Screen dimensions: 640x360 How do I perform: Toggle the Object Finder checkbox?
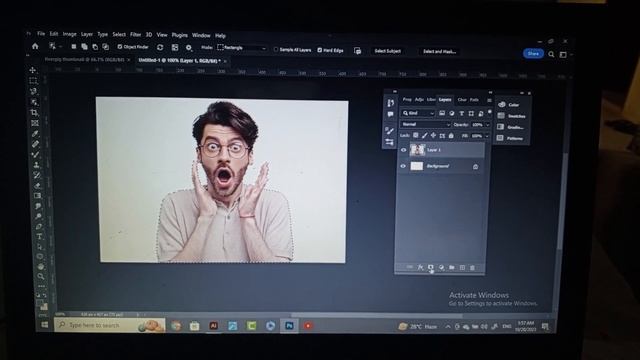(x=120, y=47)
